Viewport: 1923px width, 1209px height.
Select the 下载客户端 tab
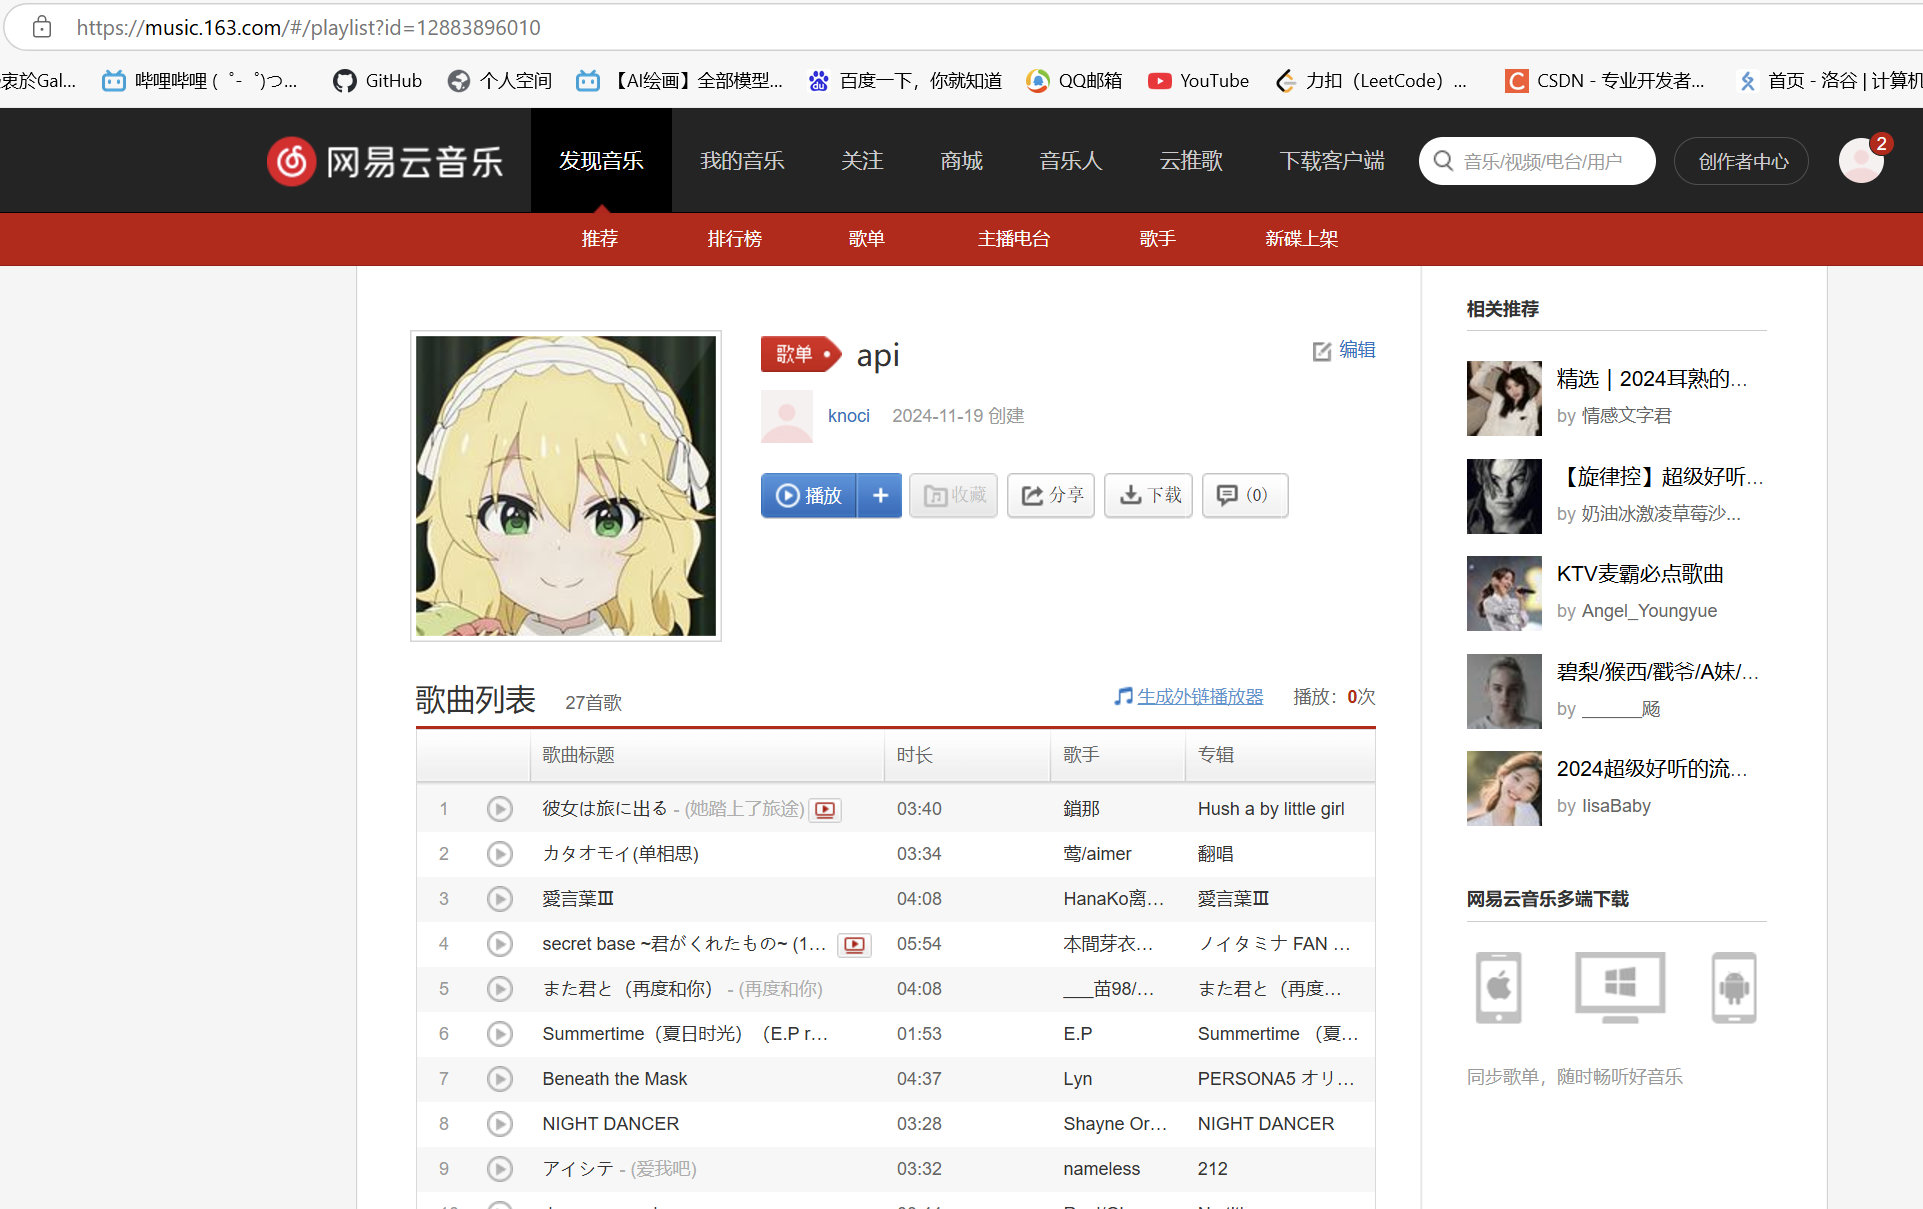tap(1332, 161)
